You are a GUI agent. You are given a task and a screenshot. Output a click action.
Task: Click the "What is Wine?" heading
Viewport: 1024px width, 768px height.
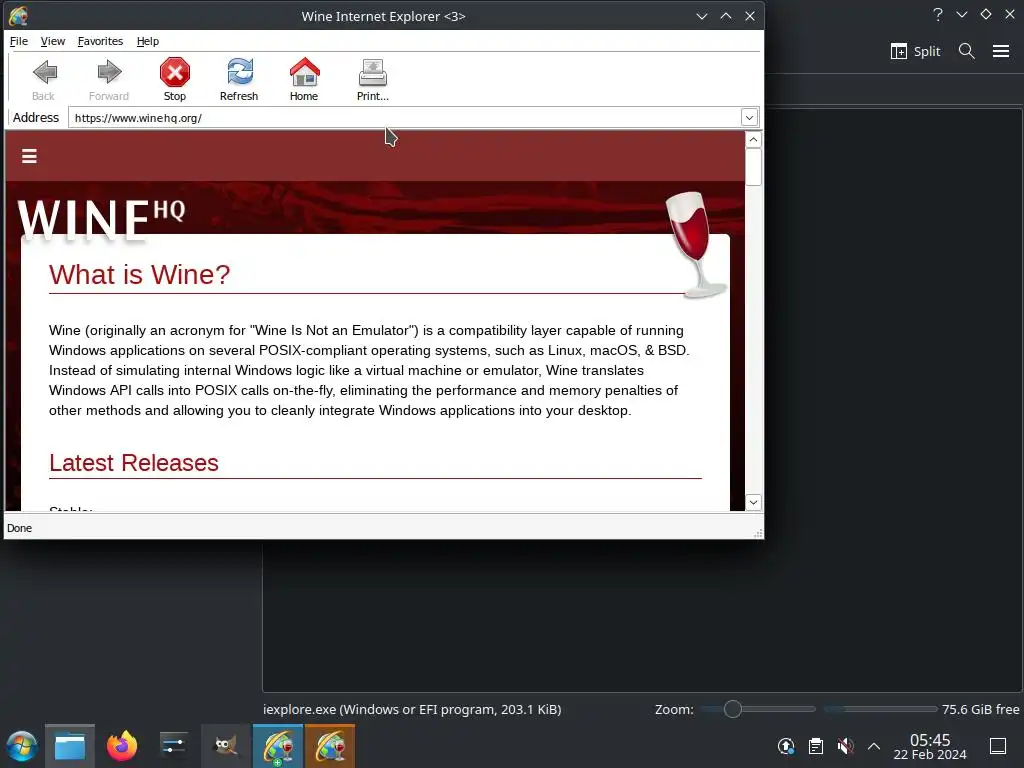click(x=140, y=275)
